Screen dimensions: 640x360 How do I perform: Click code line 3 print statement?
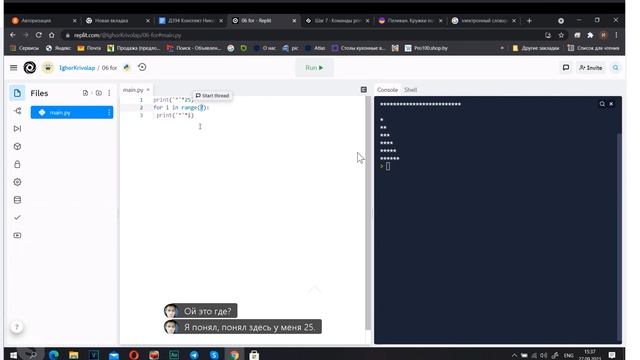tap(175, 116)
